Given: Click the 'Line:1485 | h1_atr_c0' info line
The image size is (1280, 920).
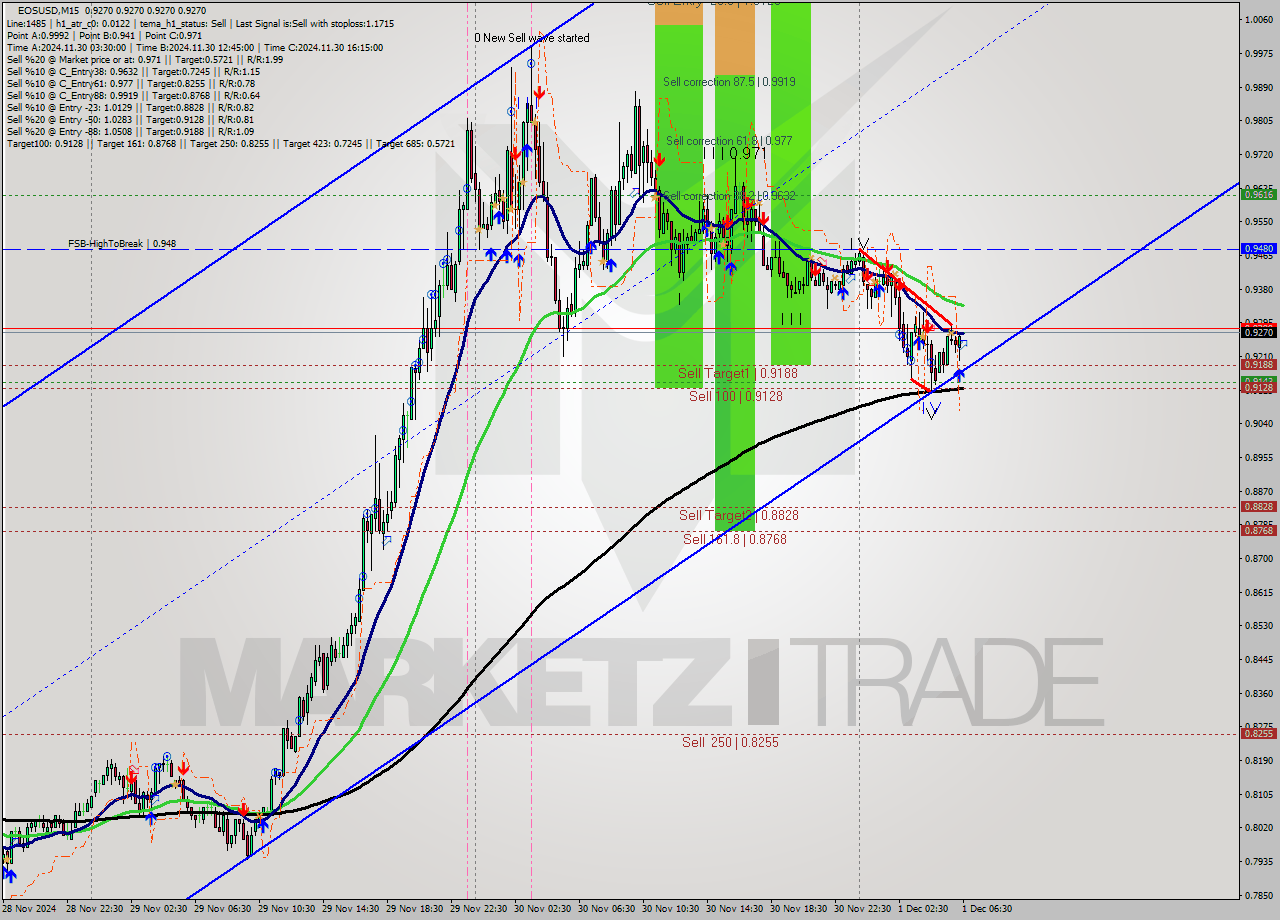Looking at the screenshot, I should click(200, 23).
